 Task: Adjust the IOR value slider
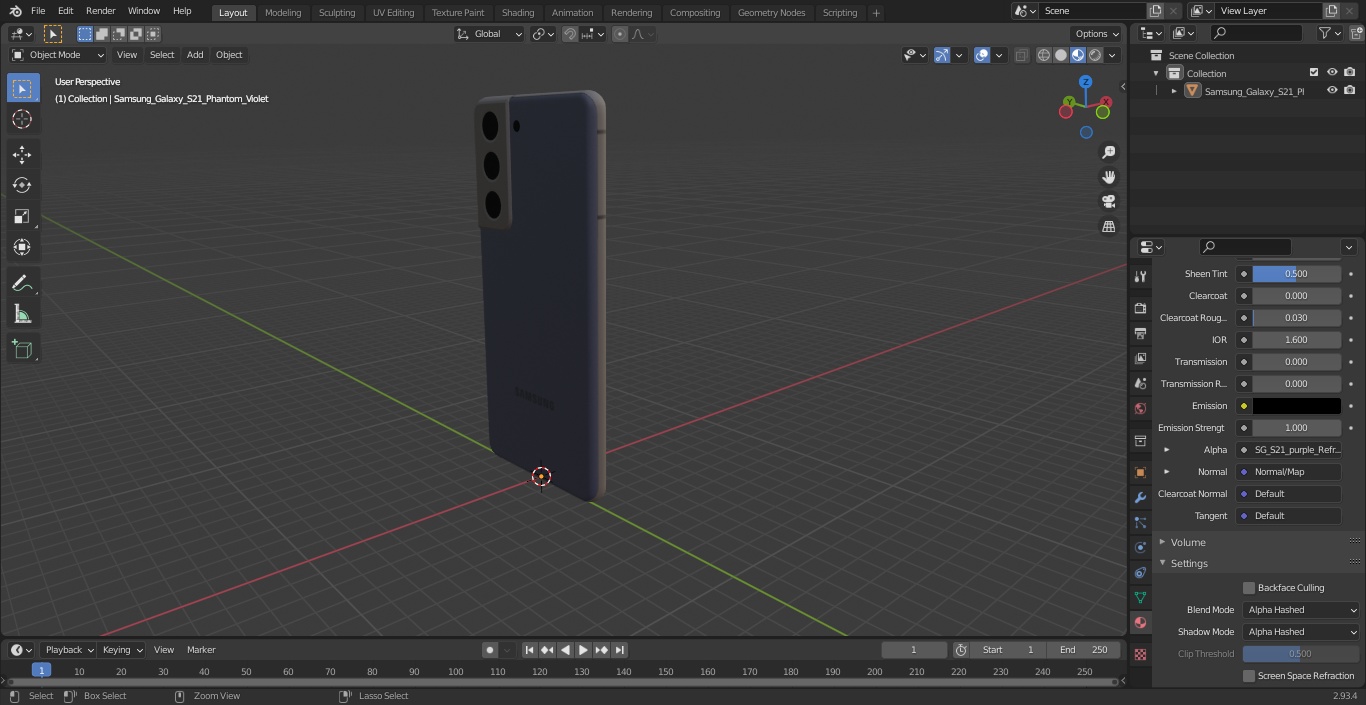1296,340
